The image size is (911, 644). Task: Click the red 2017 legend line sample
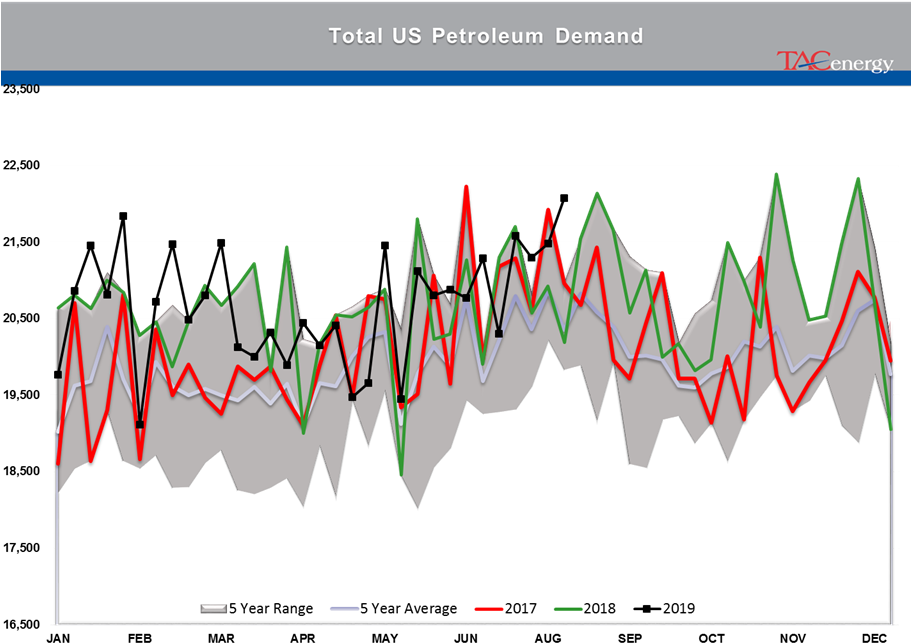tap(486, 608)
